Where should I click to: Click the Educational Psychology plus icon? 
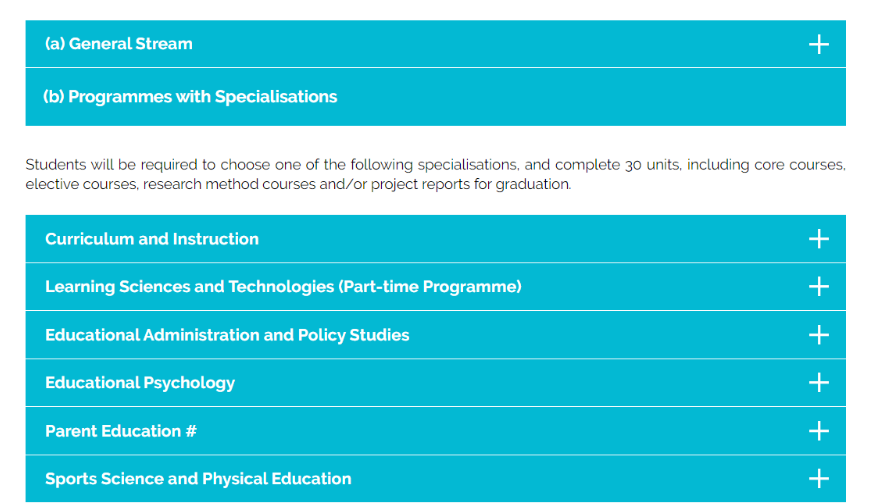(x=818, y=383)
